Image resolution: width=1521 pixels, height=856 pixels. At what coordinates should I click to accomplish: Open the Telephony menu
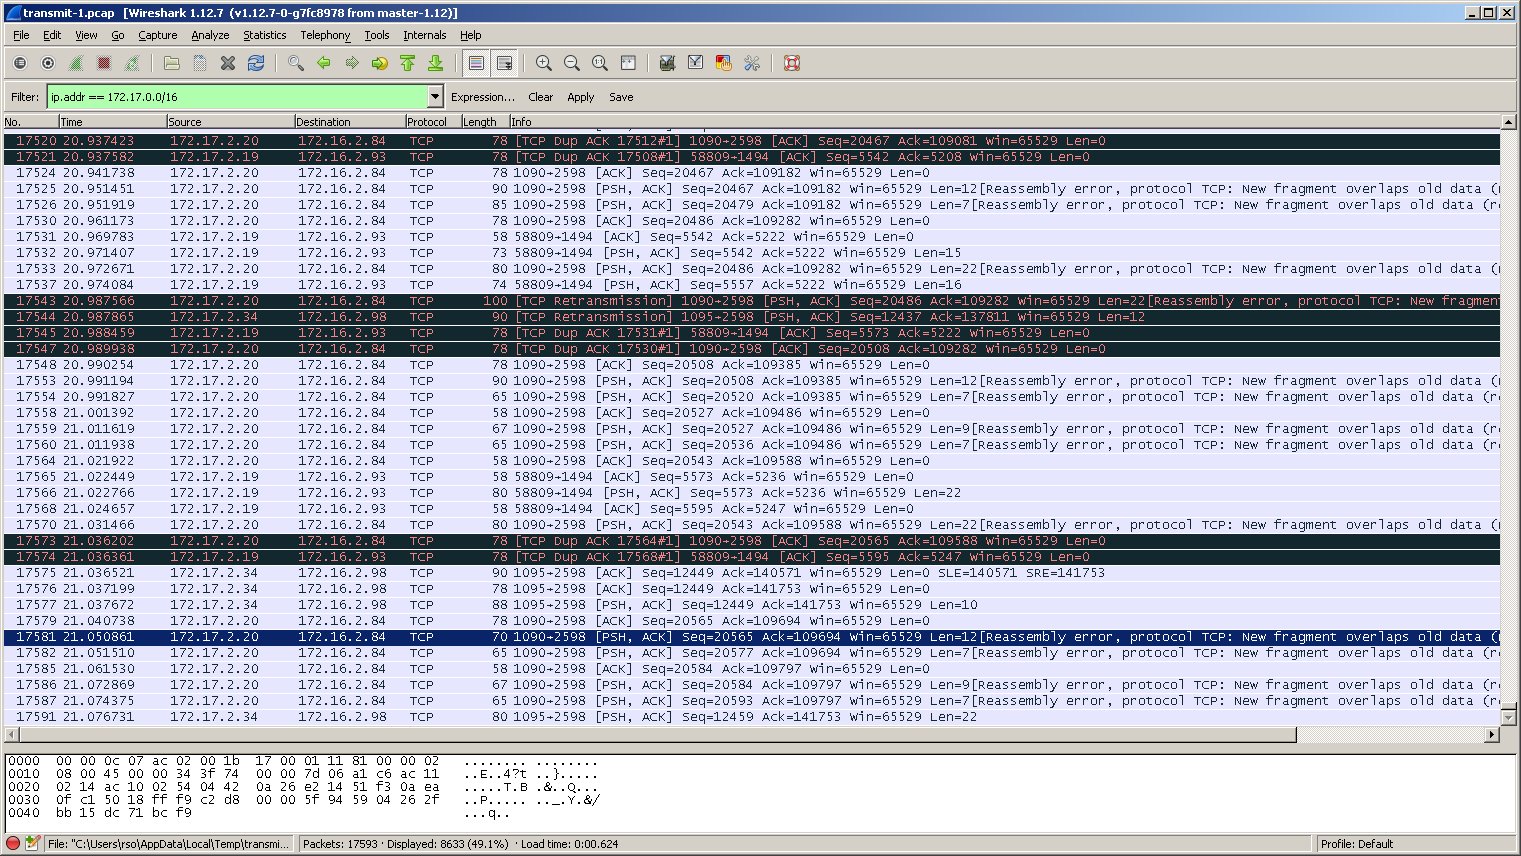[x=325, y=35]
